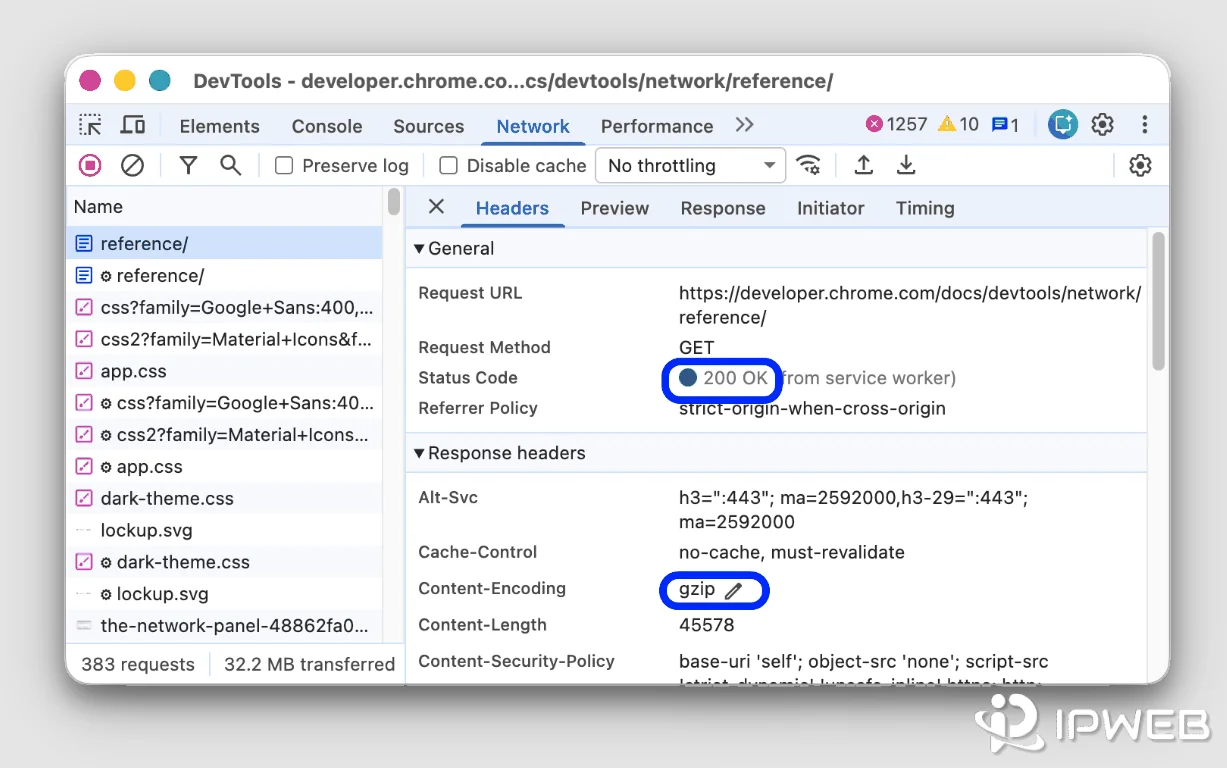
Task: Select css2?family=Material+Icons&f request without gear
Action: coord(225,339)
